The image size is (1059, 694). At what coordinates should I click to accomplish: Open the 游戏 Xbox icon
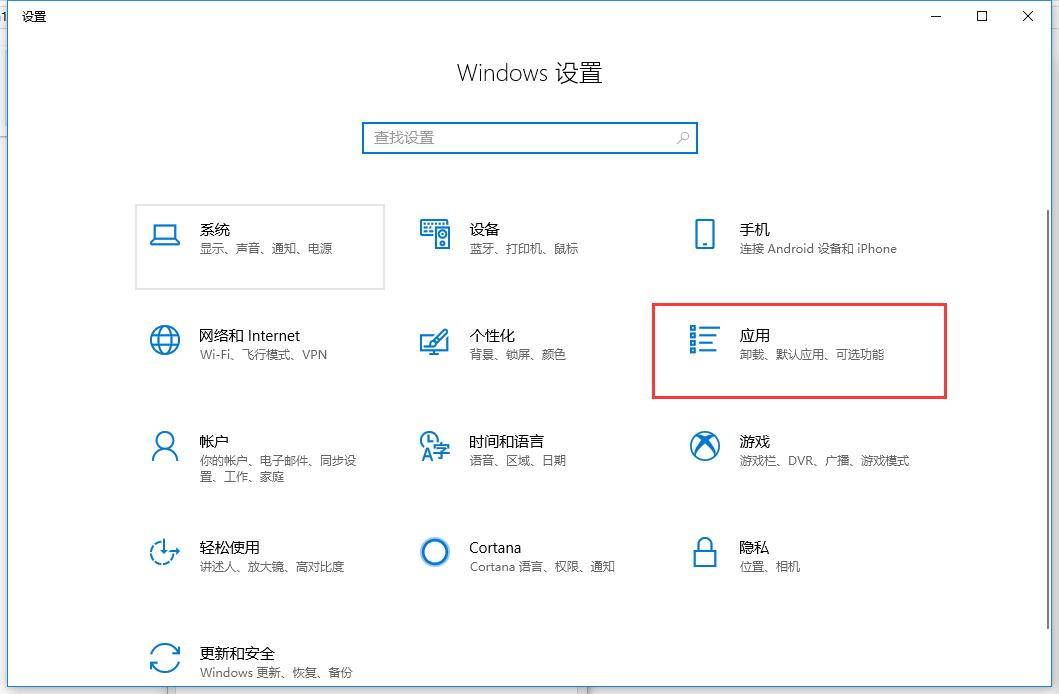[704, 446]
